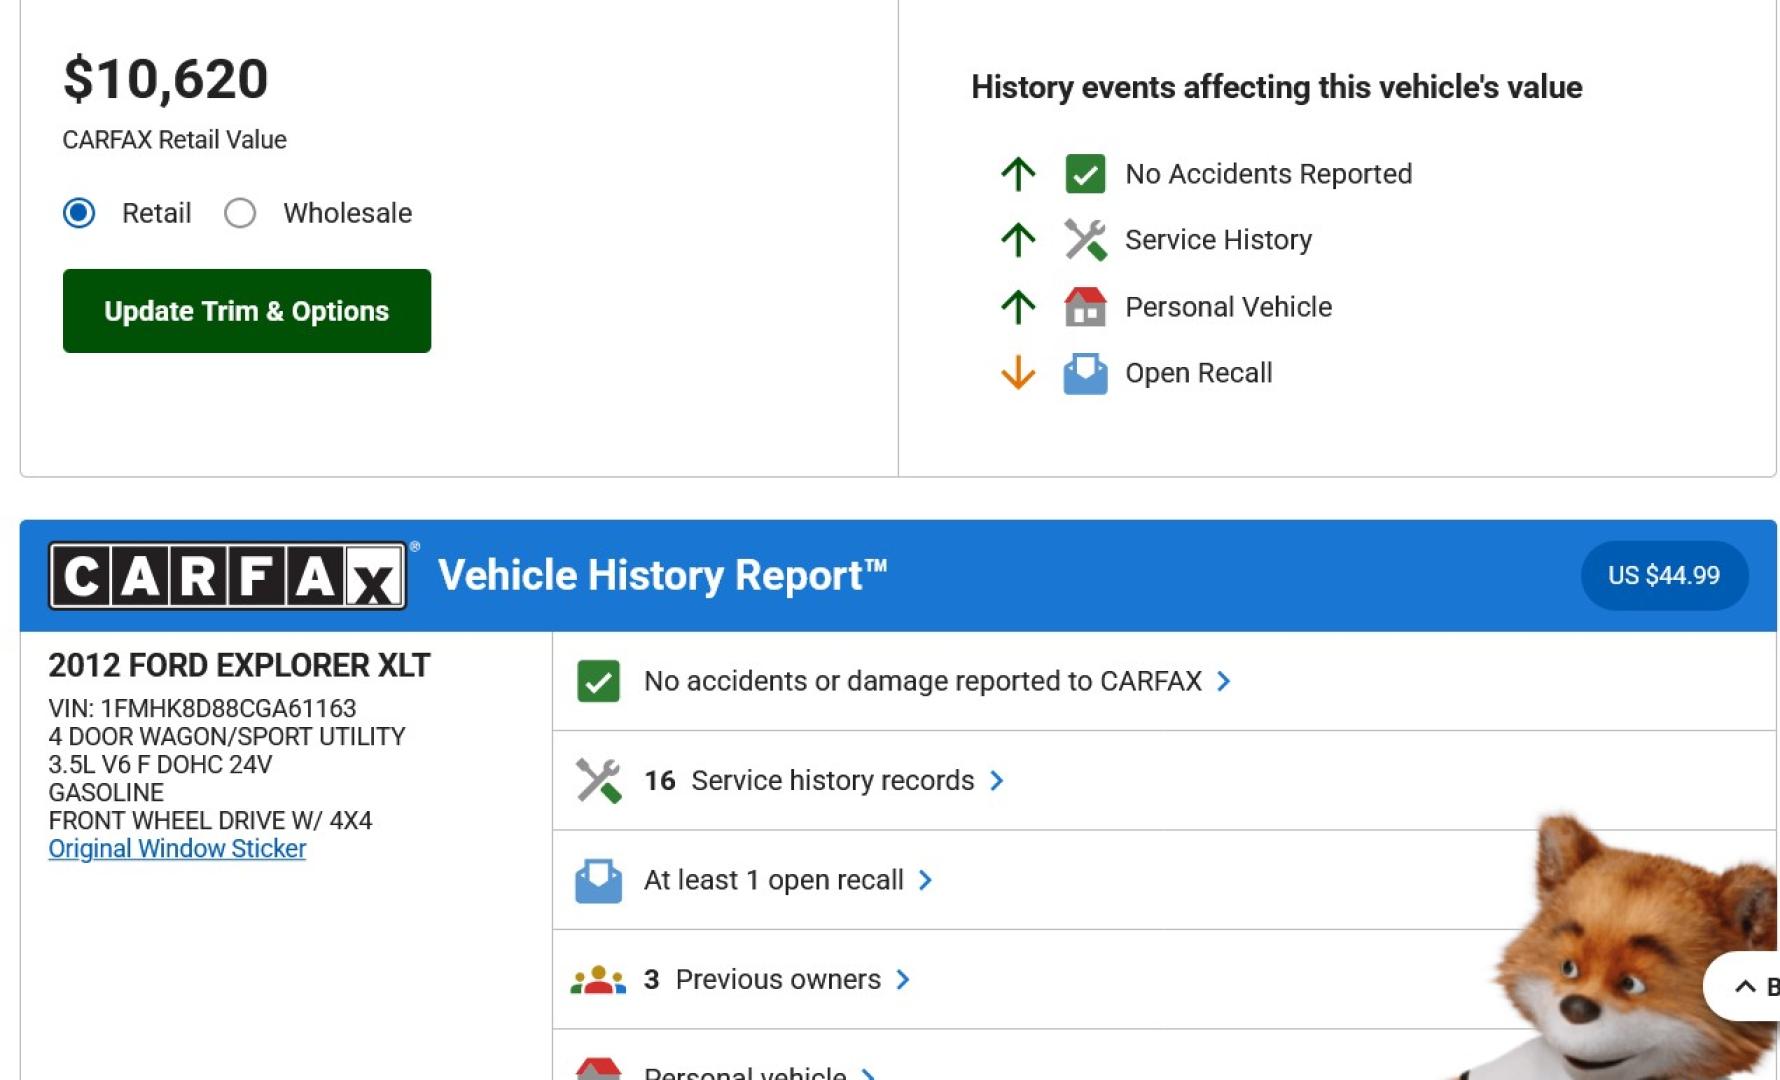The width and height of the screenshot is (1780, 1080).
Task: Expand the Service history records chevron
Action: click(997, 781)
